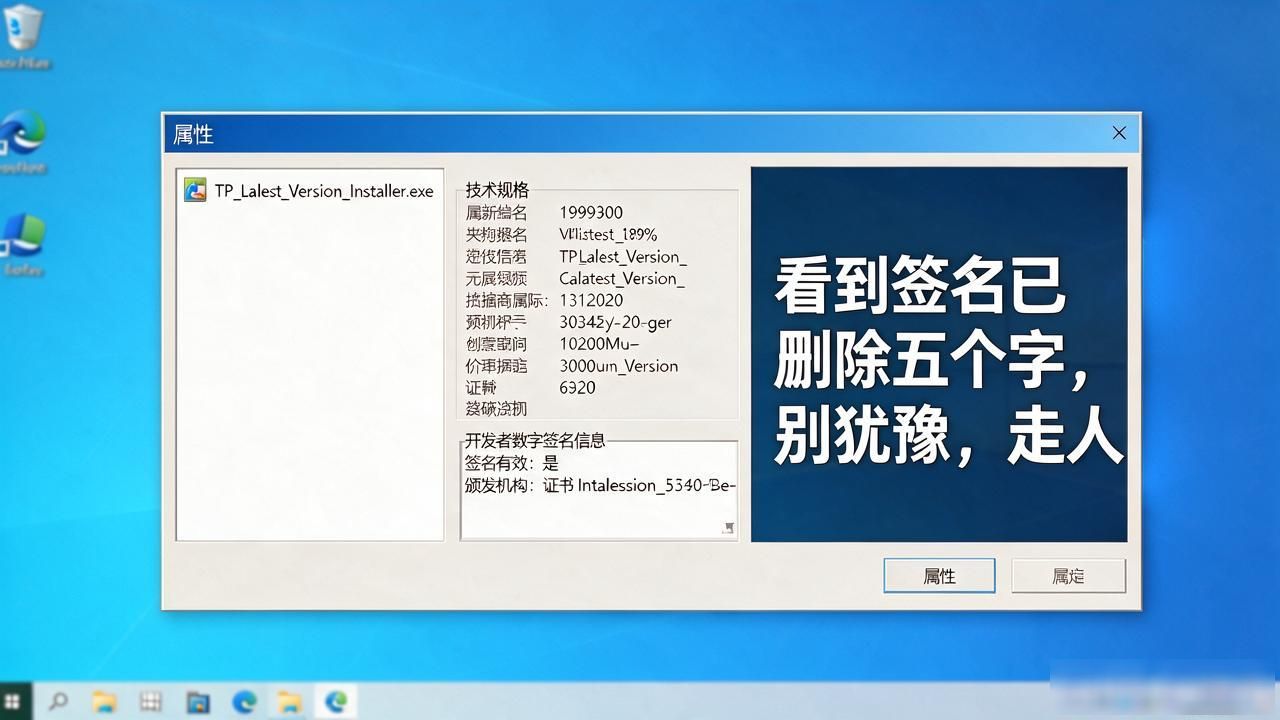Viewport: 1280px width, 720px height.
Task: Open the Windows Start menu
Action: coord(14,701)
